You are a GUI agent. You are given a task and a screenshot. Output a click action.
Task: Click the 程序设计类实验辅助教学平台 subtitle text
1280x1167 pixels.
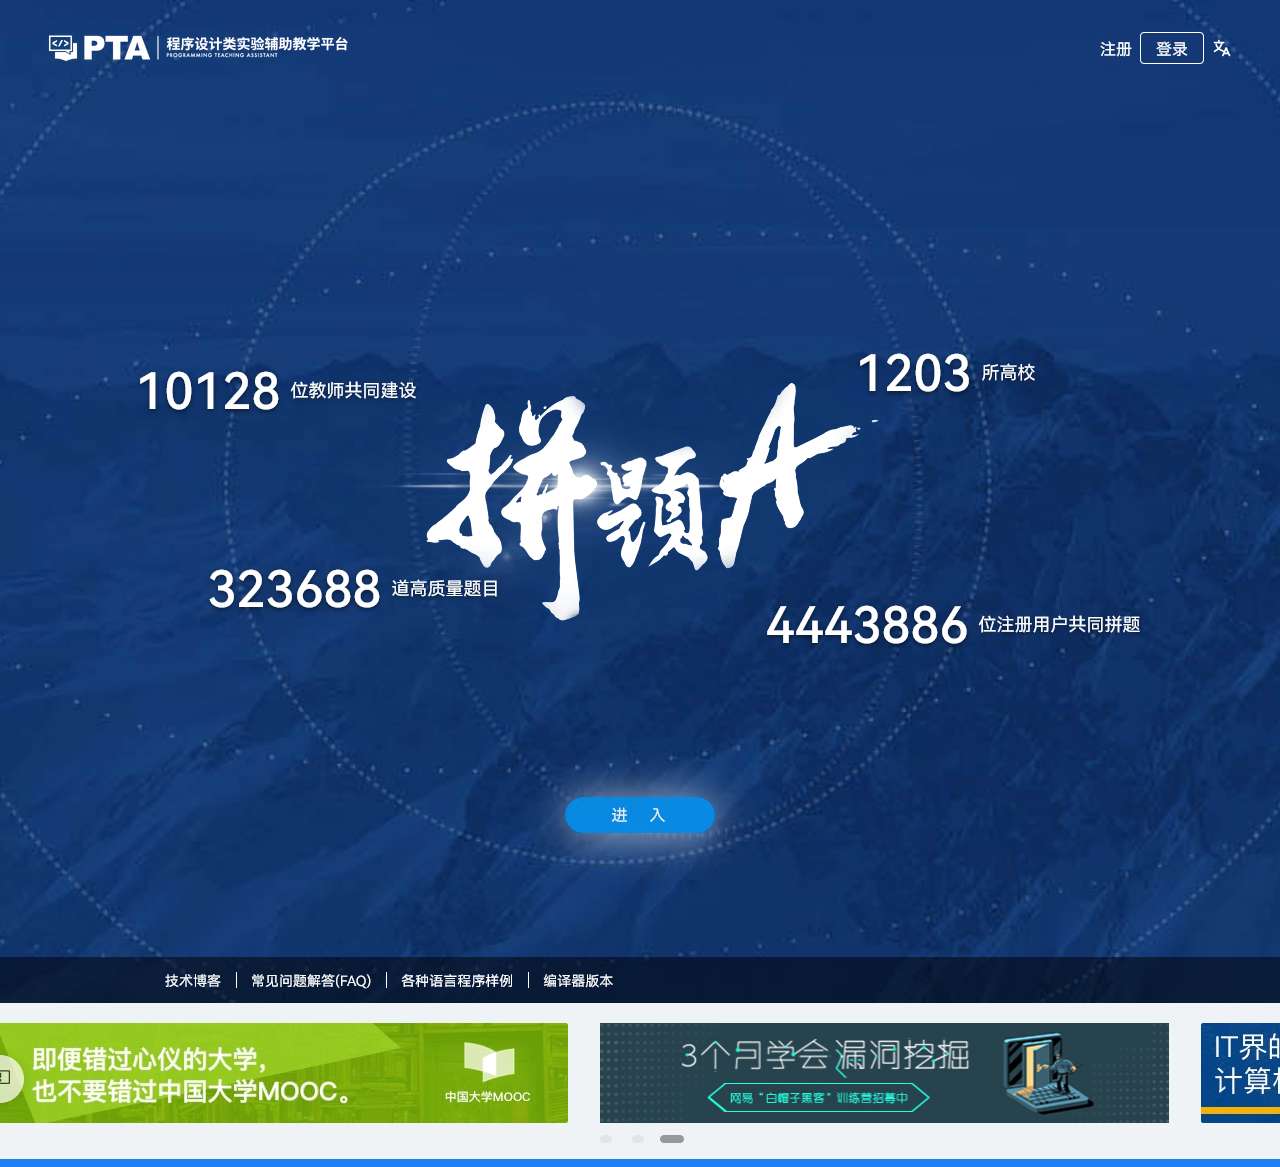tap(257, 44)
